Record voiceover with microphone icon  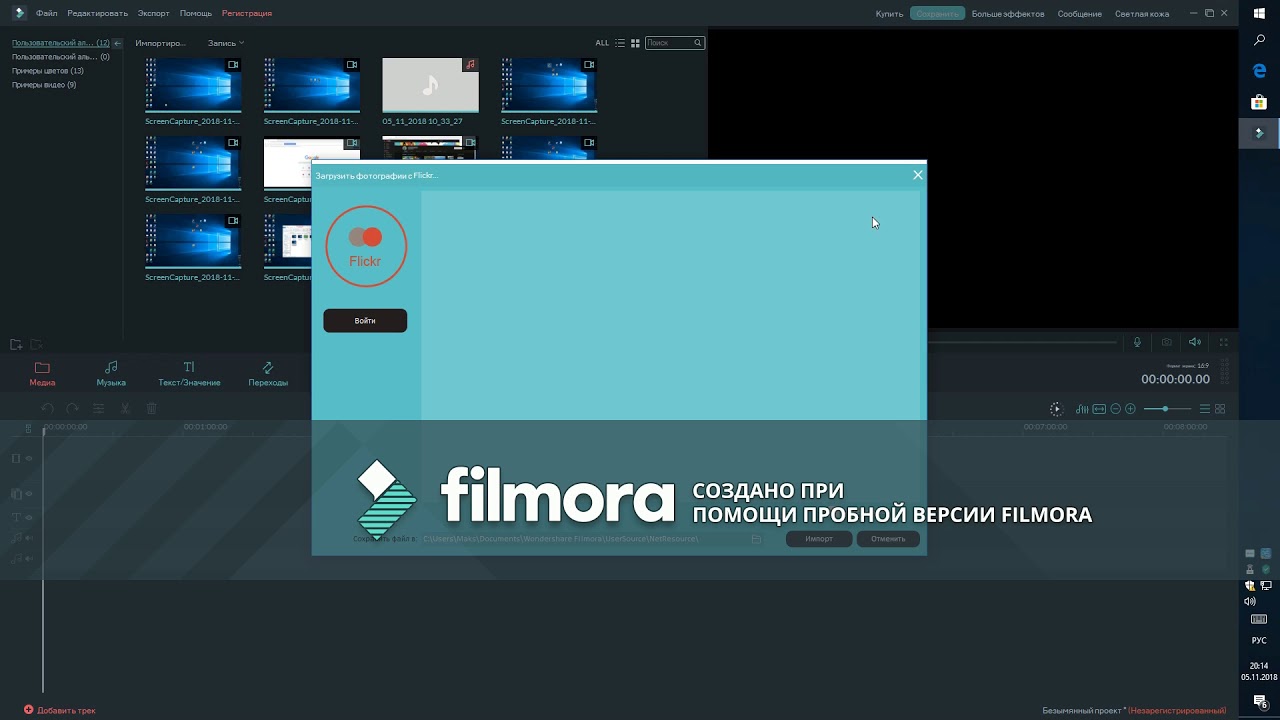coord(1137,342)
